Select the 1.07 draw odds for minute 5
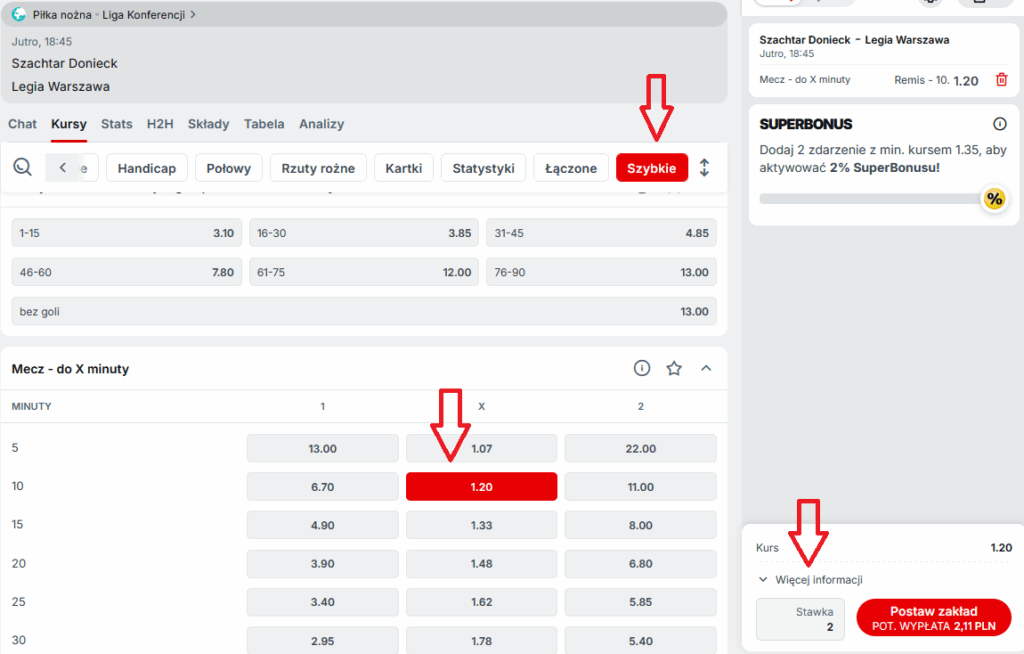Viewport: 1024px width, 654px height. (x=481, y=449)
